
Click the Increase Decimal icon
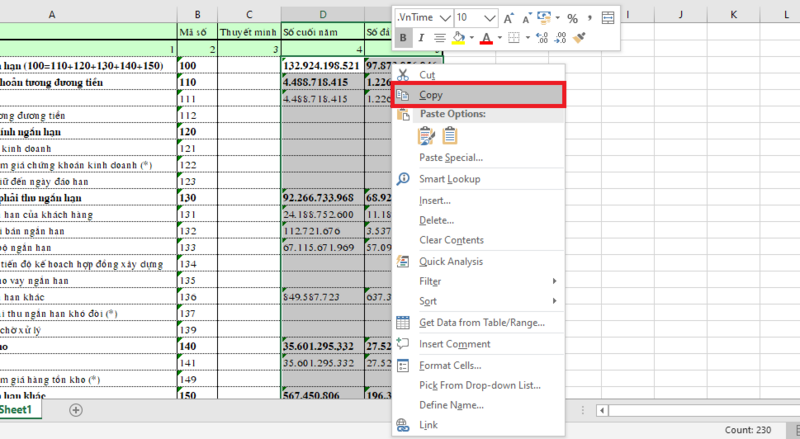tap(541, 38)
